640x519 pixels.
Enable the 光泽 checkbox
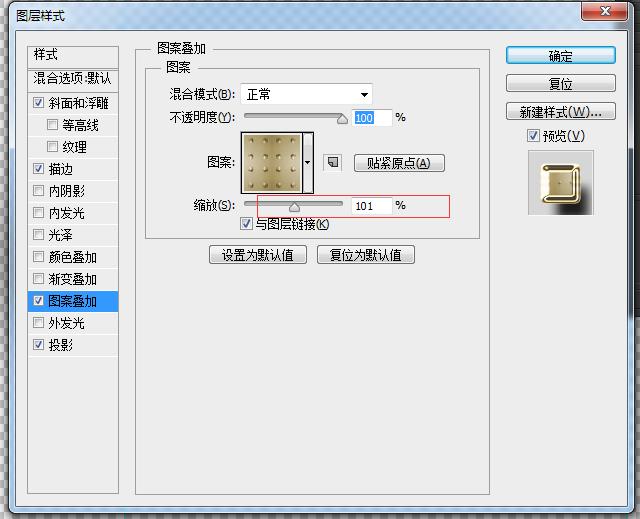pos(38,235)
